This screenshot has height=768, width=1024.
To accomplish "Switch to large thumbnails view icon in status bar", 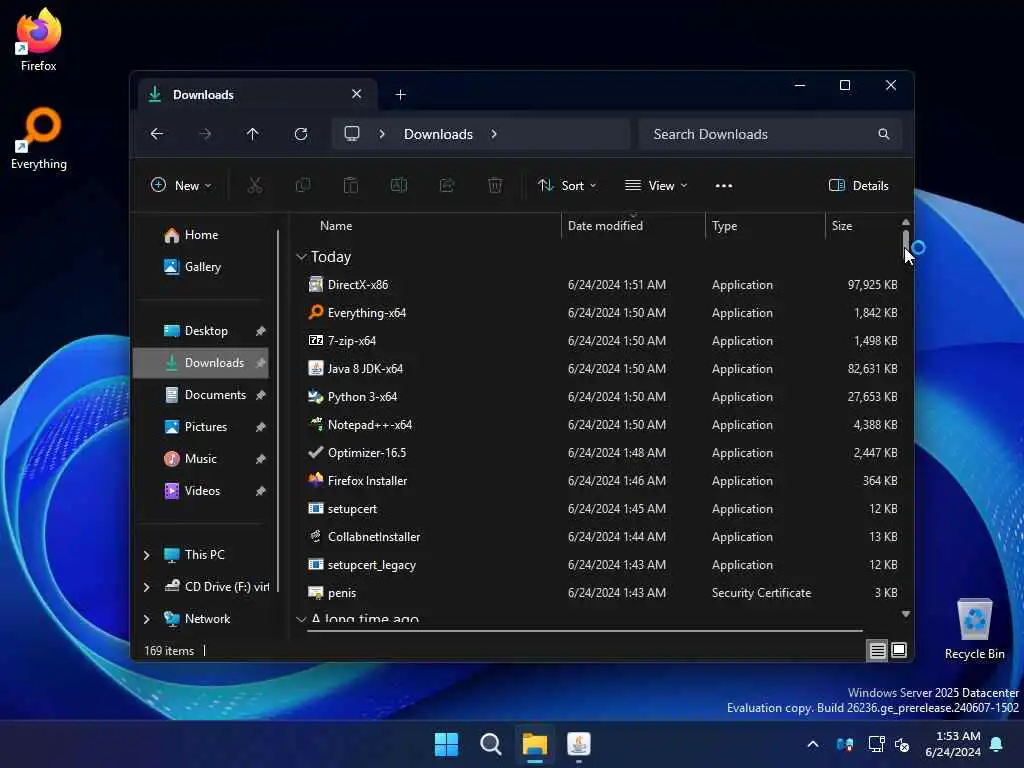I will point(899,650).
